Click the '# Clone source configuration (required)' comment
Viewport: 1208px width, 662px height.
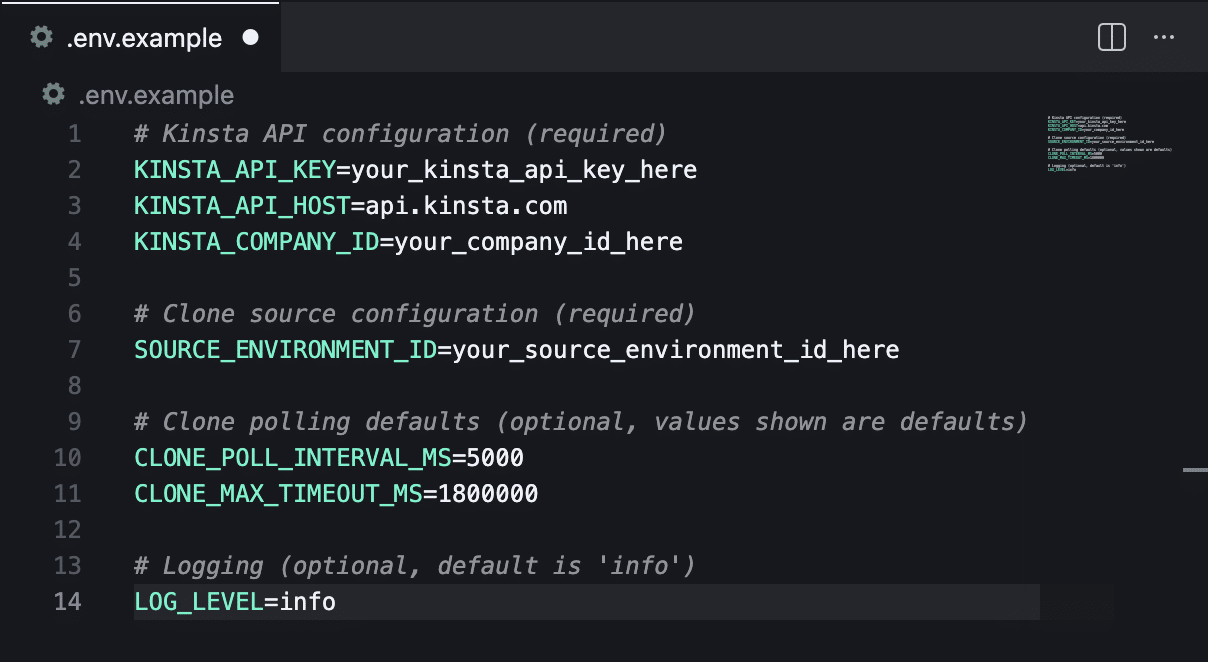(415, 314)
